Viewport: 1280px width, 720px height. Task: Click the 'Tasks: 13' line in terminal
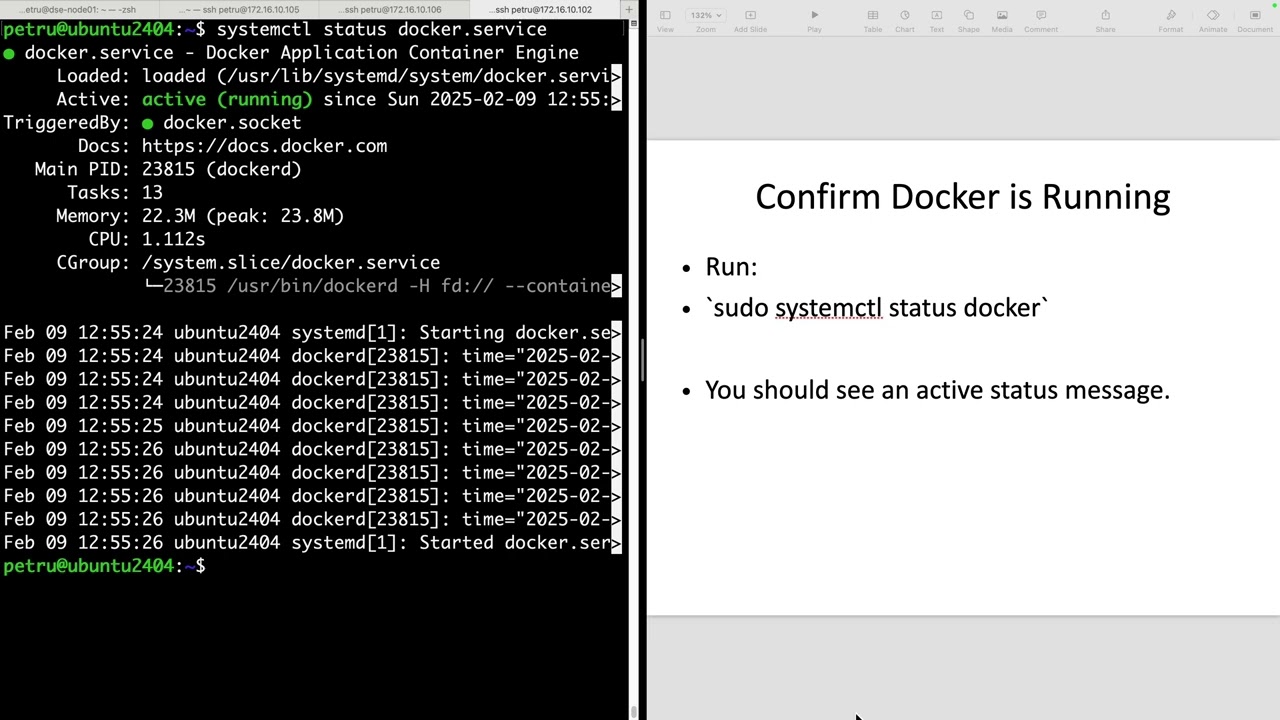click(x=114, y=192)
